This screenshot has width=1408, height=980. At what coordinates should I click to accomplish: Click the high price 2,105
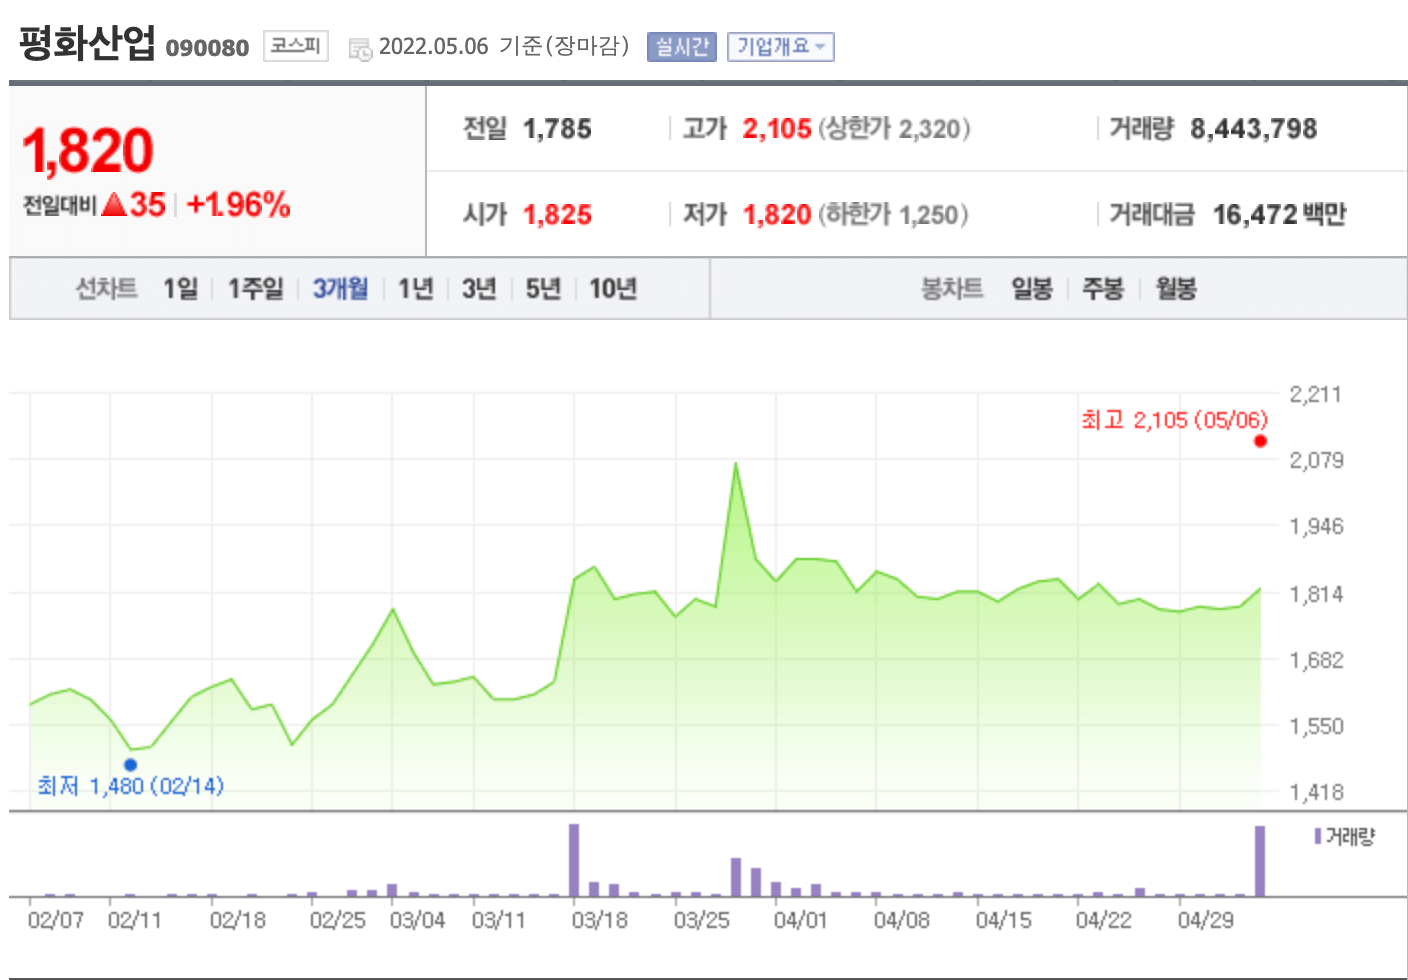(777, 129)
